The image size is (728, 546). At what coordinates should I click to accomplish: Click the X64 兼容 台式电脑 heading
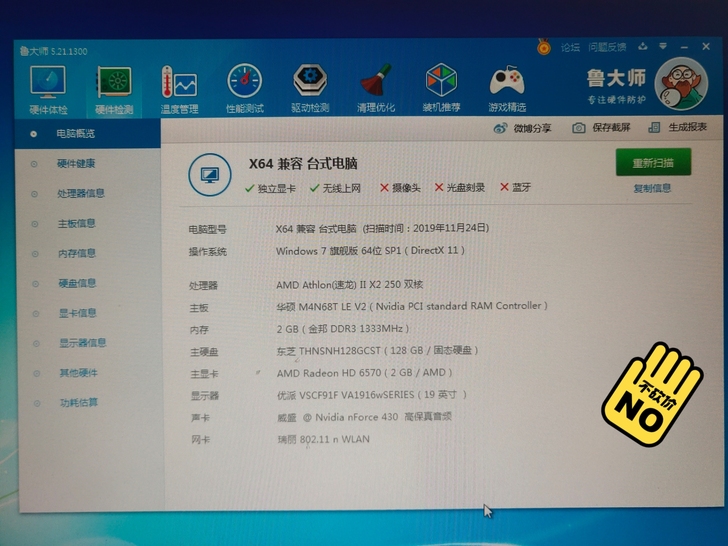point(303,163)
